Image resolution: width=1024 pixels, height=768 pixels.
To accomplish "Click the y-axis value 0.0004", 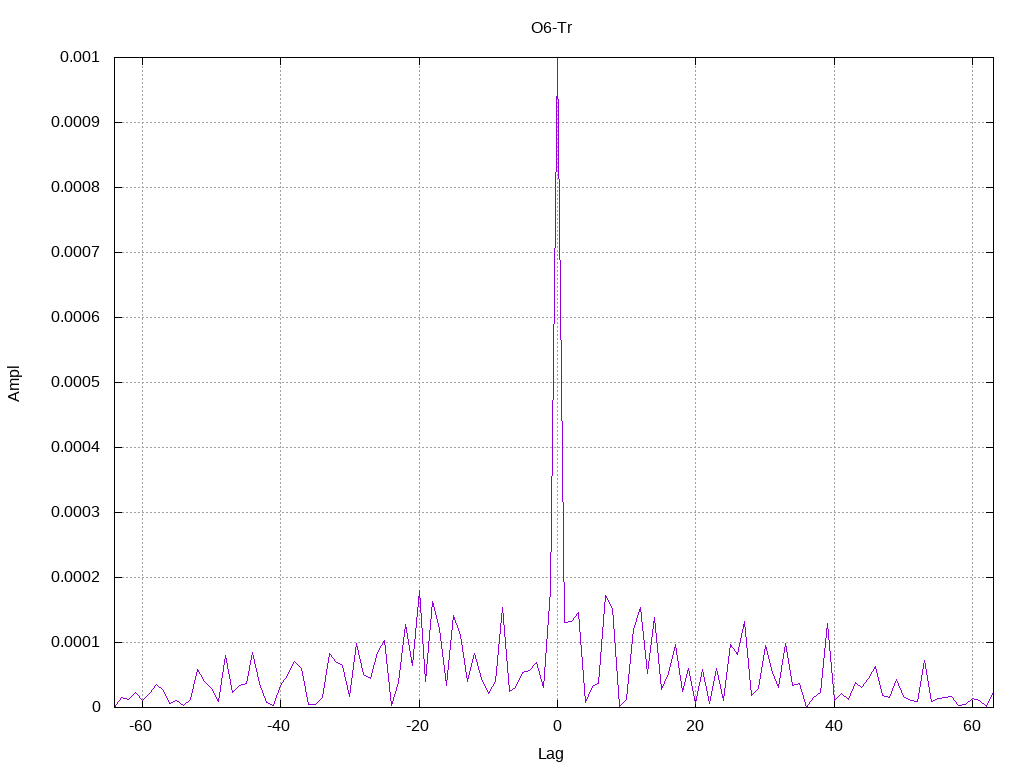I will click(x=76, y=447).
